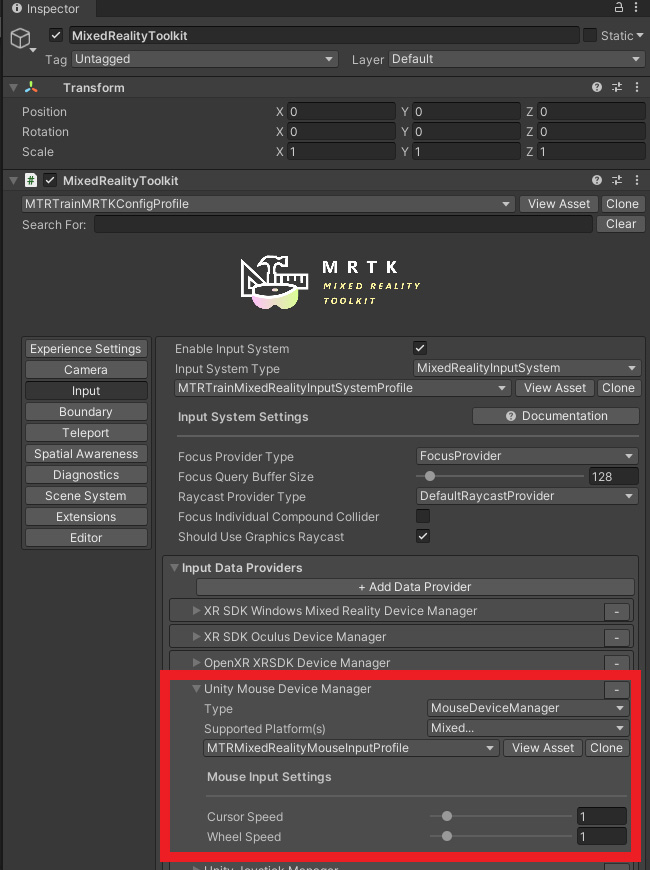Open the MouseDeviceManager Type dropdown
The image size is (650, 870).
click(528, 708)
